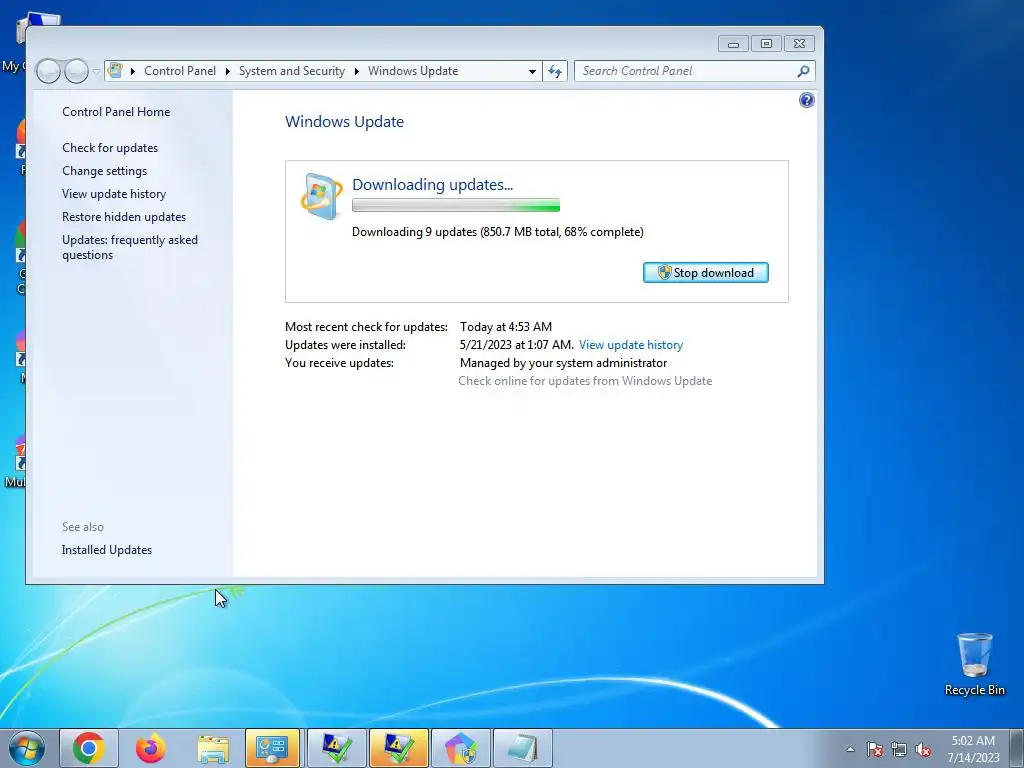
Task: Expand the arrow before Control Panel
Action: point(133,71)
